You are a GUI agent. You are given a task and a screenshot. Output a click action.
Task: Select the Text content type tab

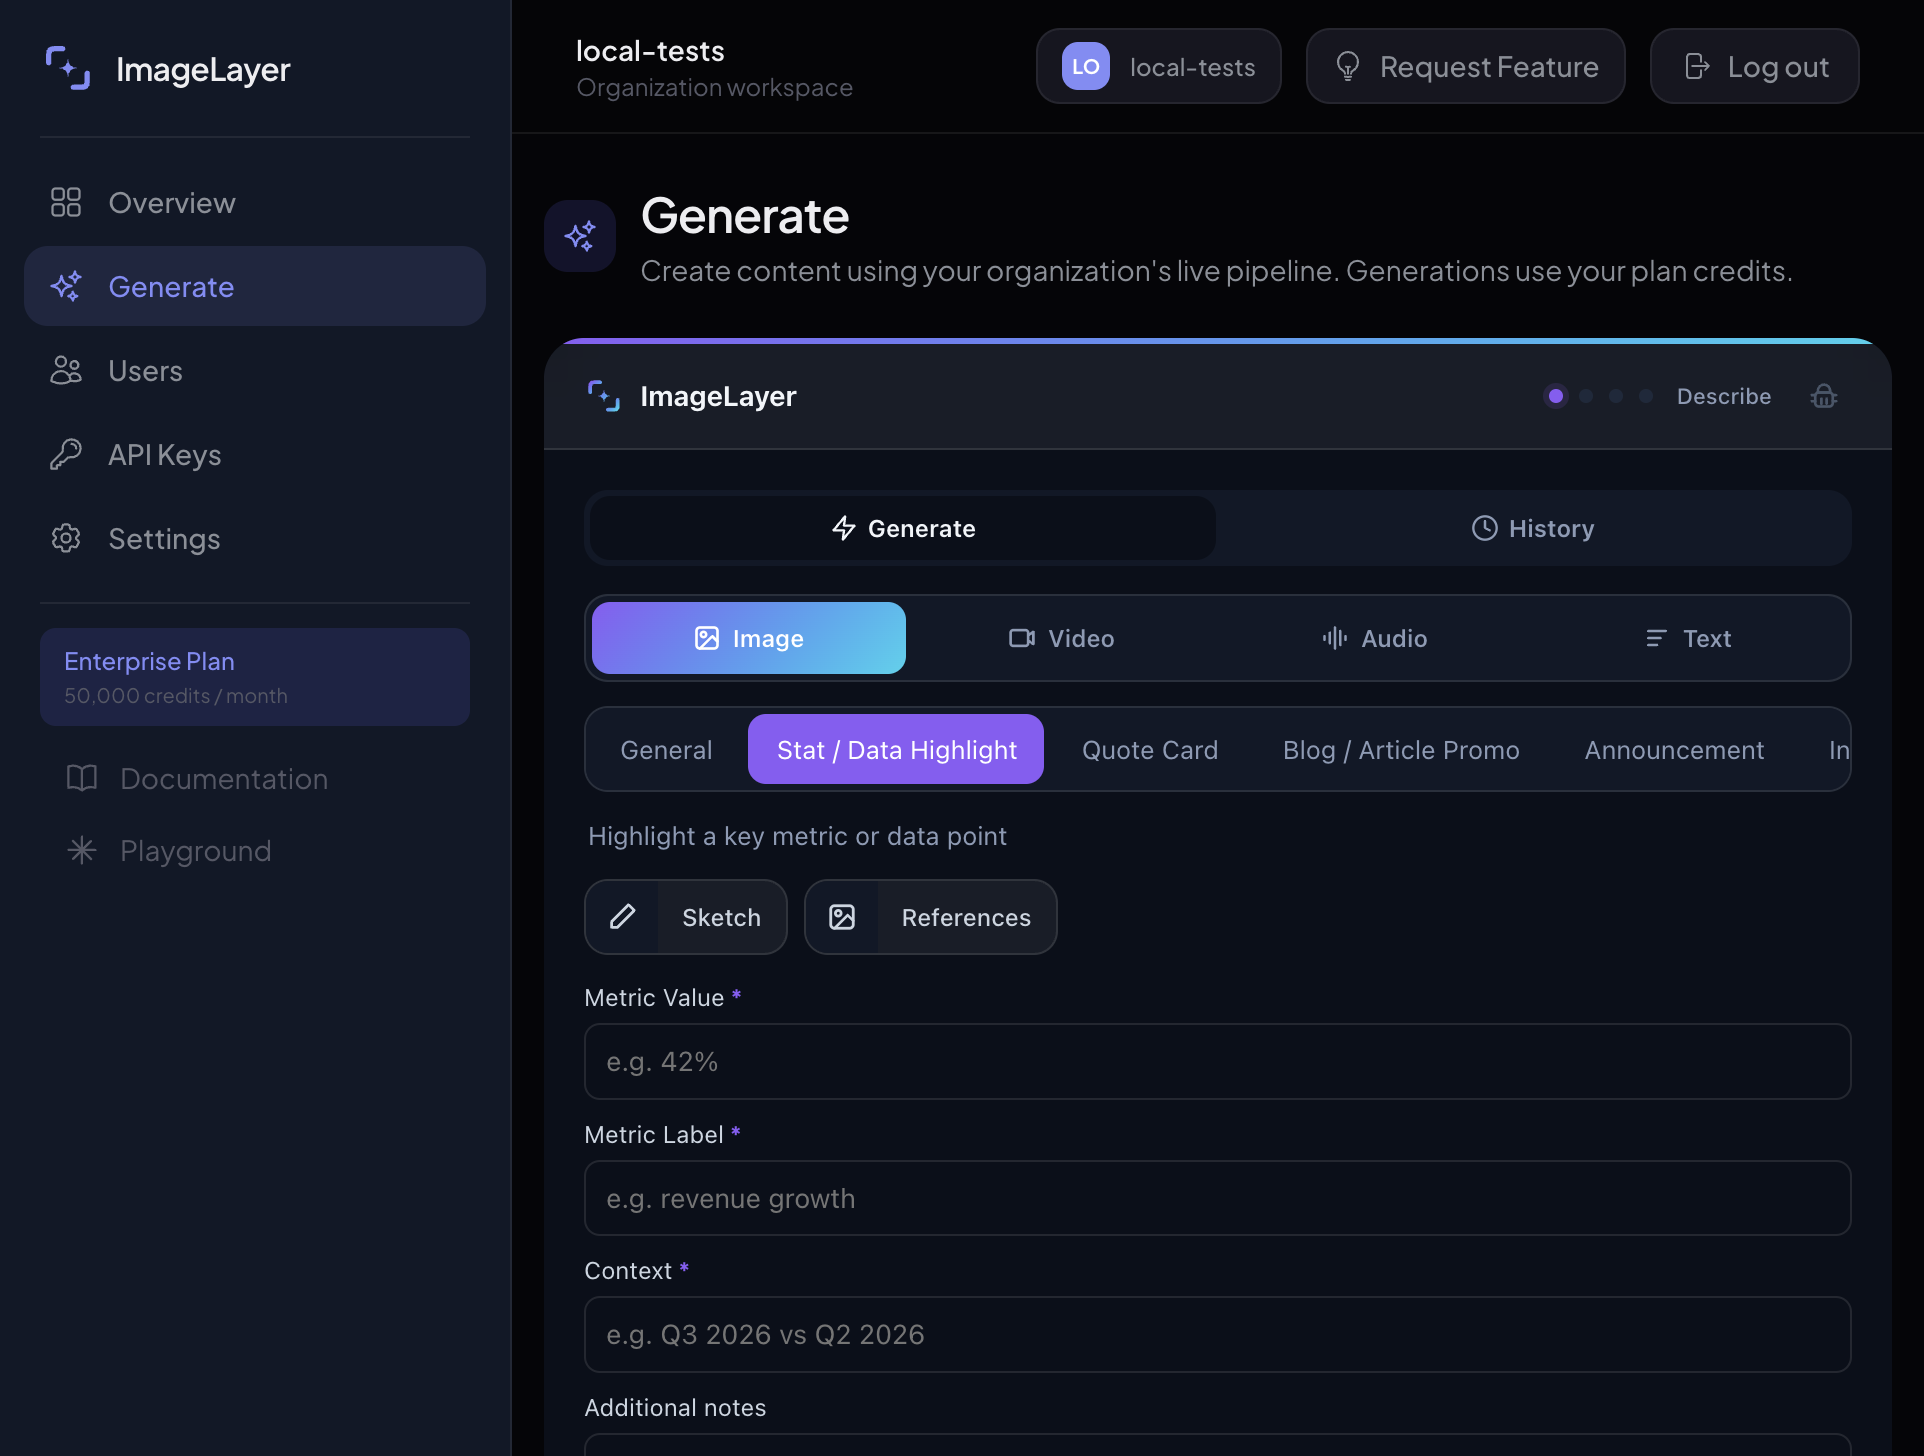pyautogui.click(x=1688, y=638)
